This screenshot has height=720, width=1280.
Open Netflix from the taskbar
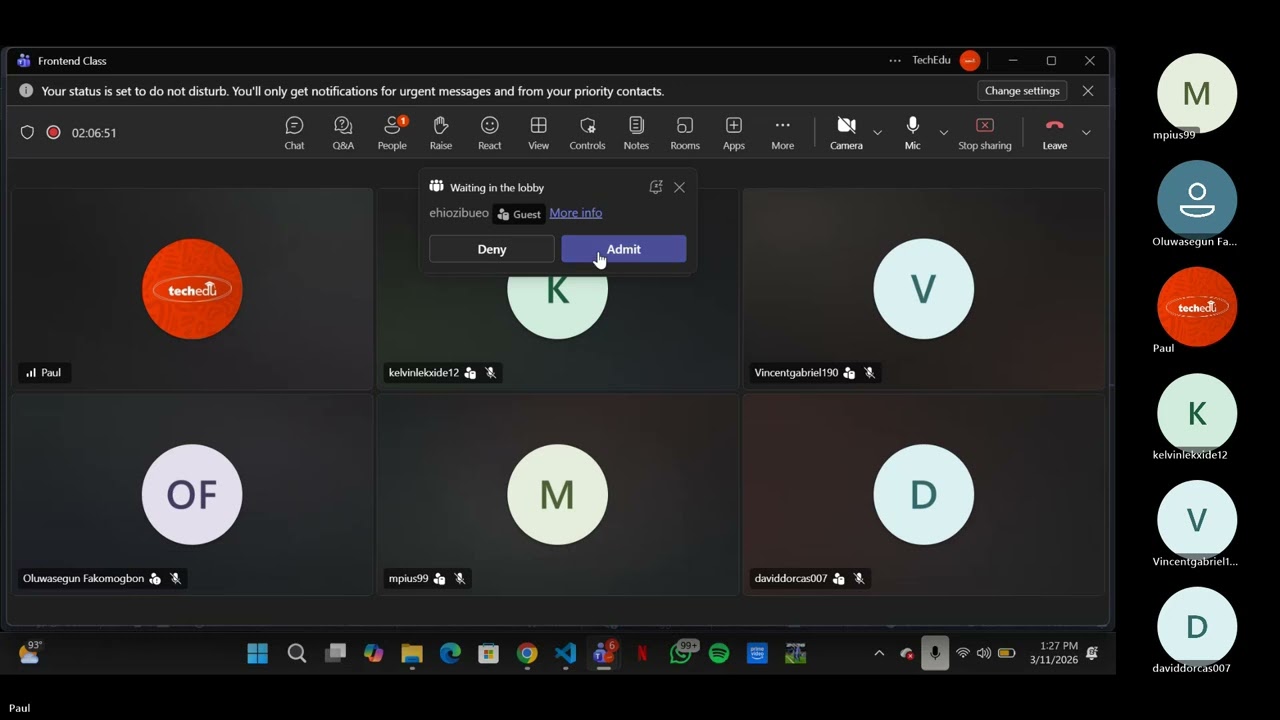click(x=642, y=654)
